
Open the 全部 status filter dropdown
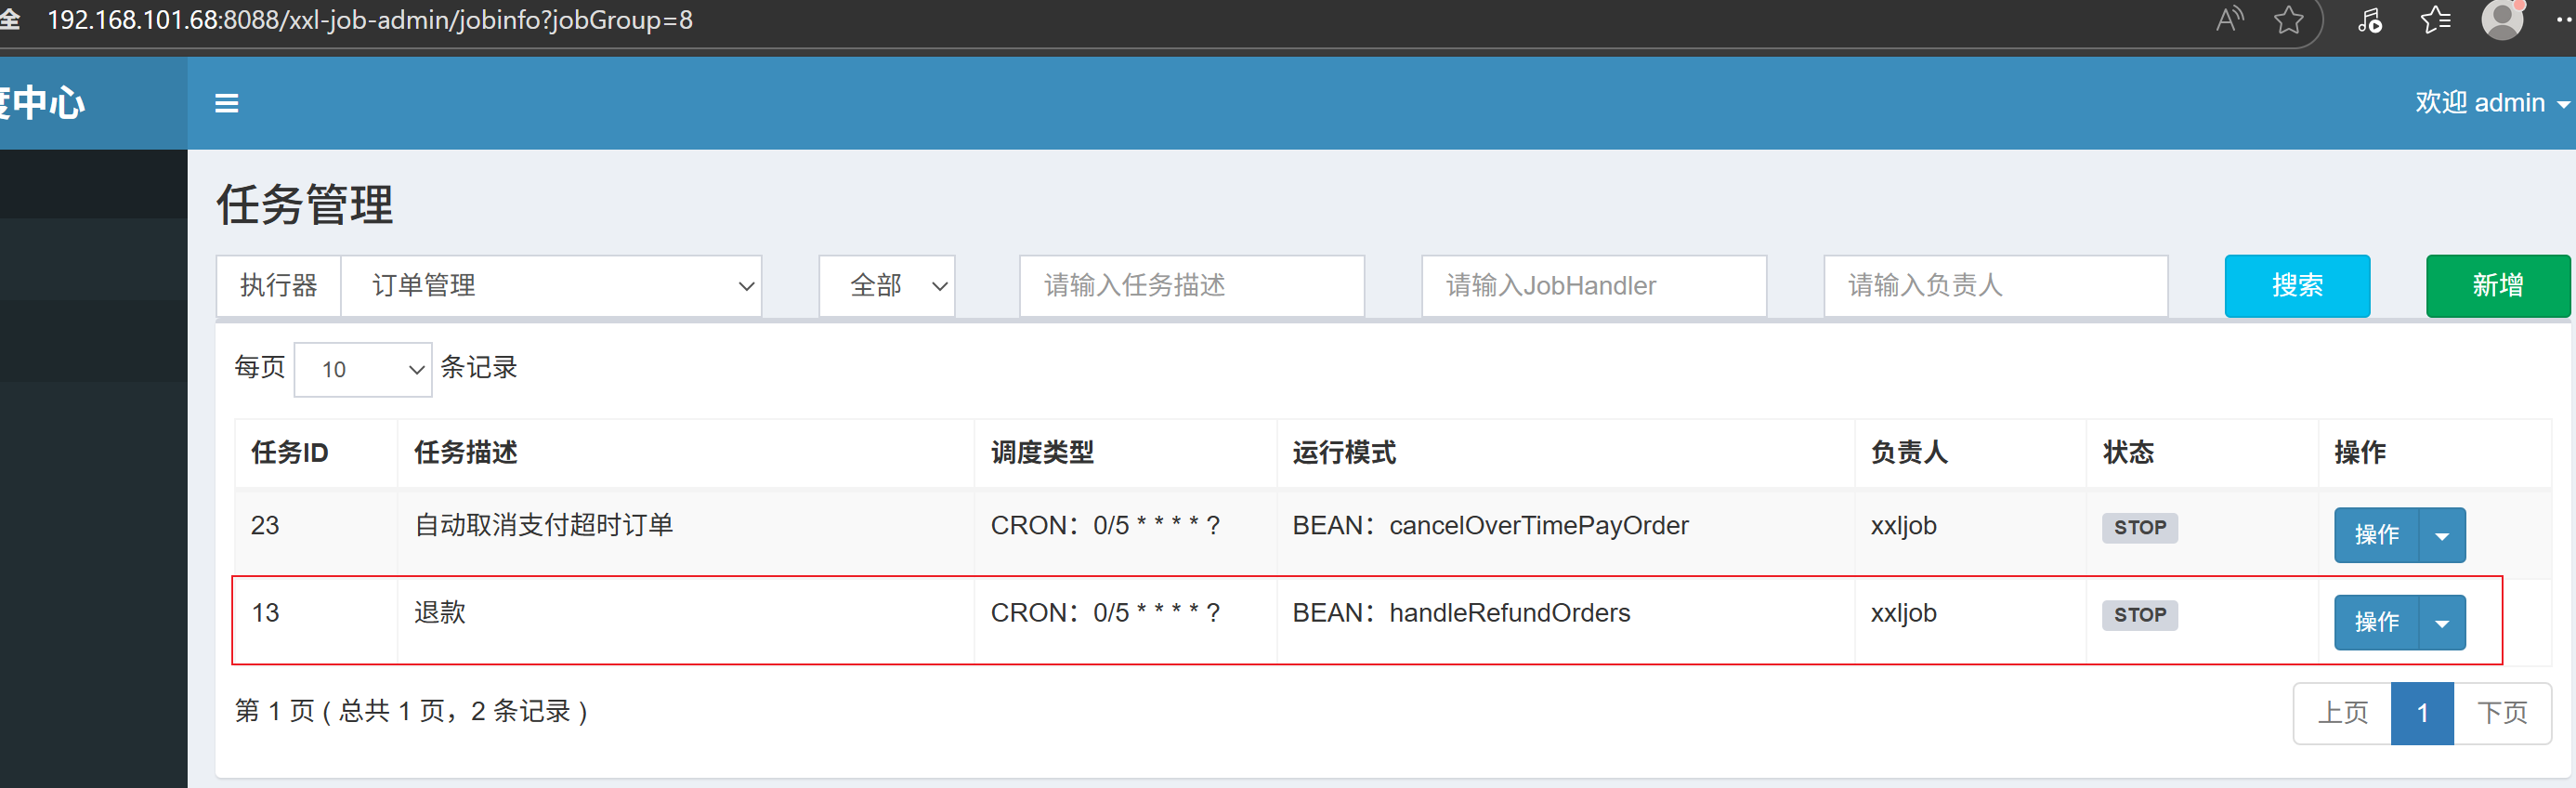[x=887, y=286]
